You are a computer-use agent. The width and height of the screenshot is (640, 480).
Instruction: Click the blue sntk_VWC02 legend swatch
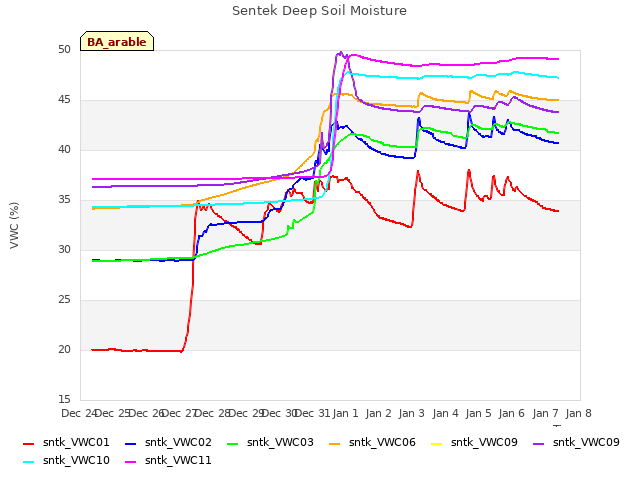(131, 444)
